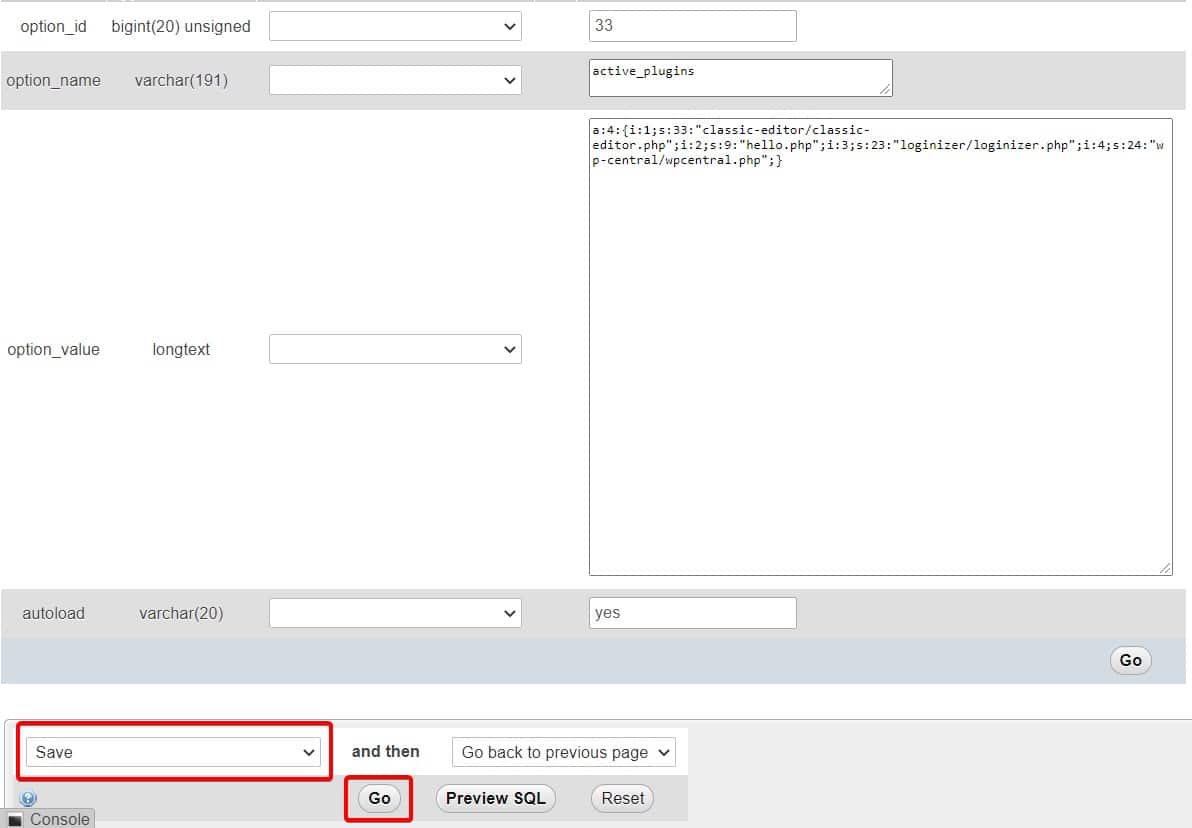Image resolution: width=1192 pixels, height=828 pixels.
Task: Expand the 'Go back to previous page' dropdown
Action: point(563,752)
